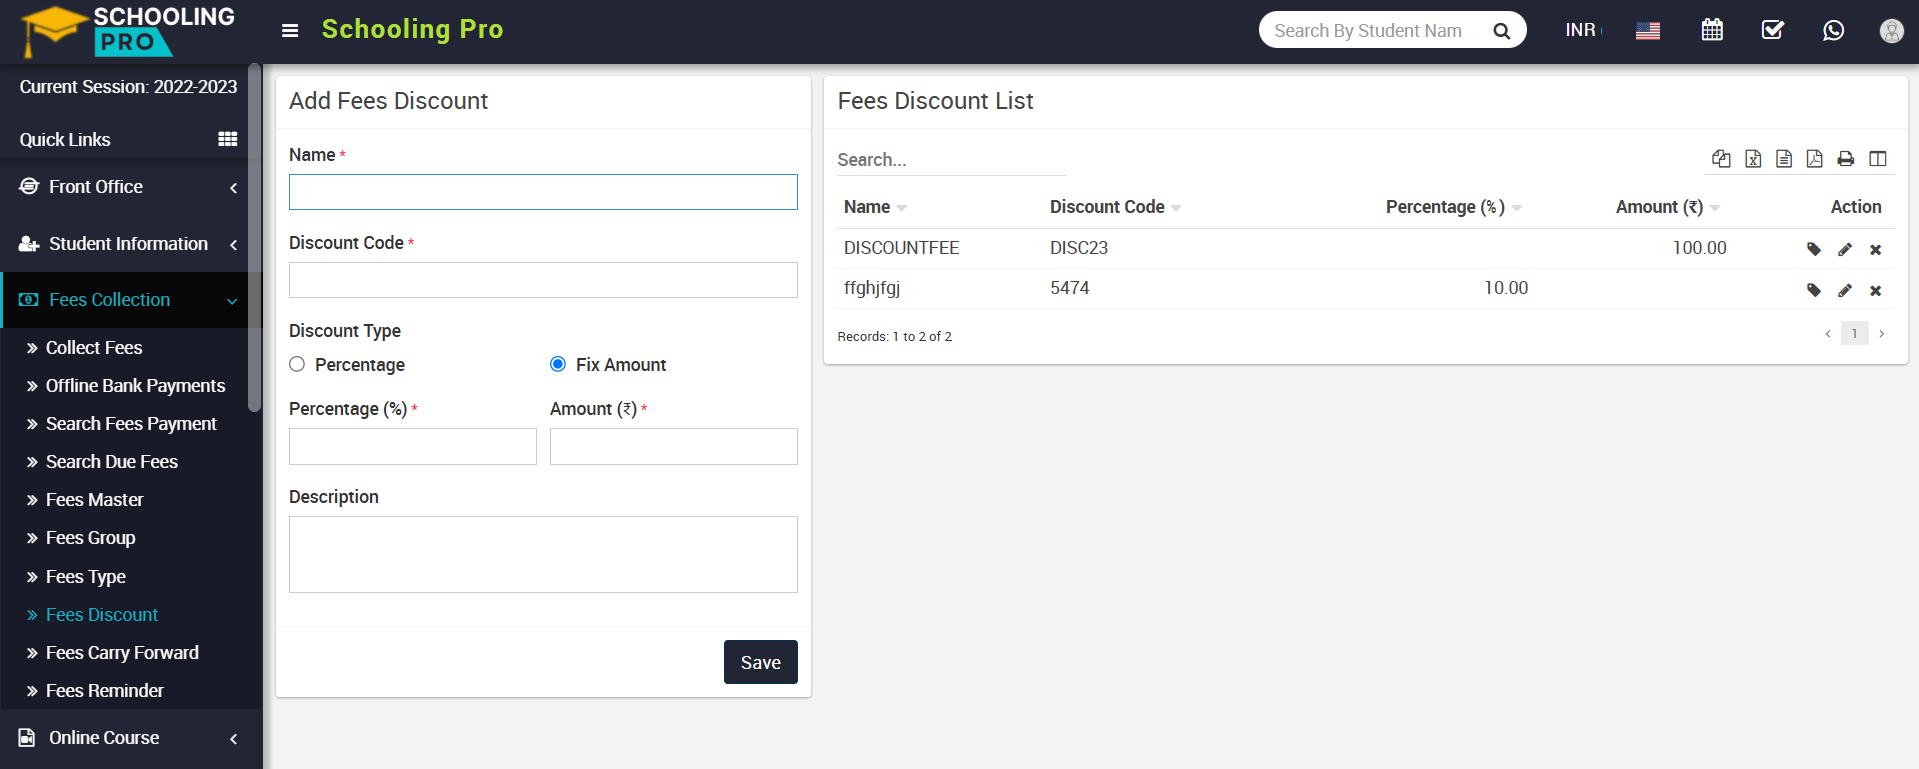Click the 10.00 percentage cell
The image size is (1919, 769).
[1506, 288]
